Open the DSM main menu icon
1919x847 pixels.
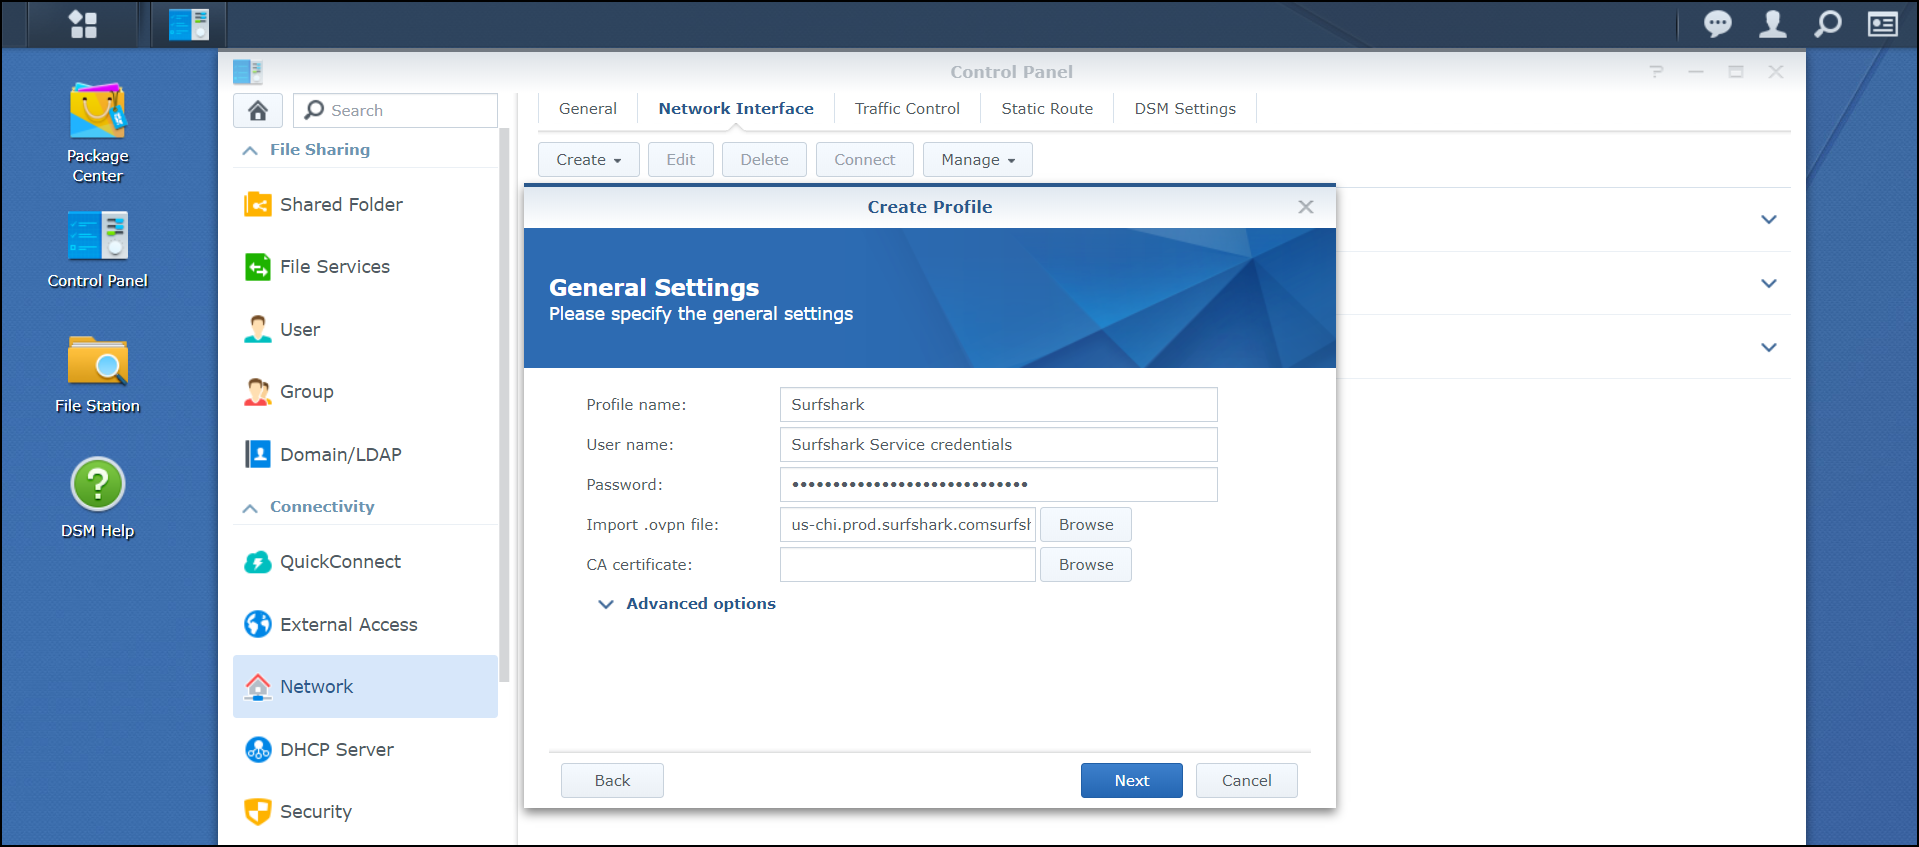coord(83,24)
